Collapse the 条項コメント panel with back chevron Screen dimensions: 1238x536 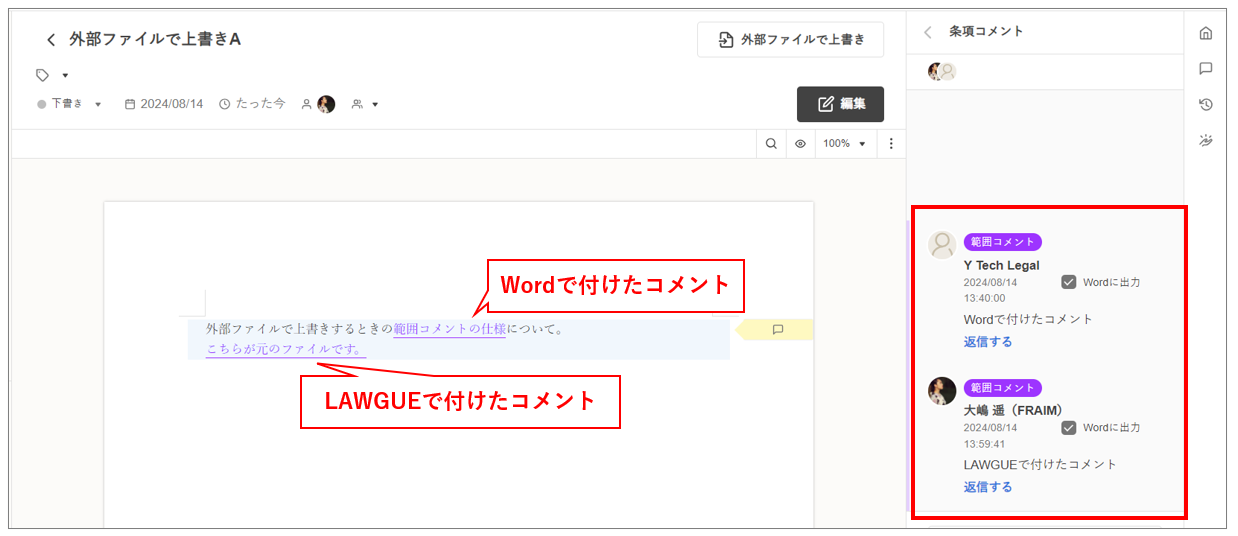coord(928,32)
